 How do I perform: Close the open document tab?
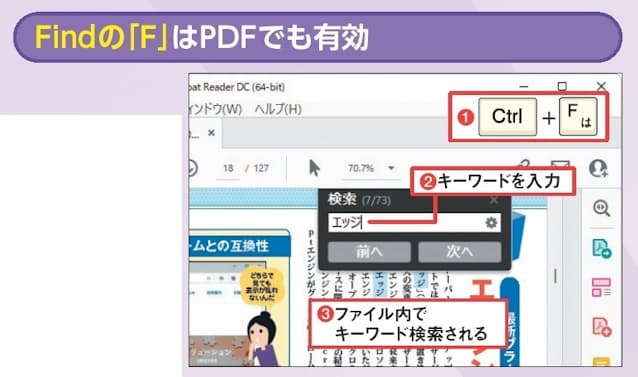pos(211,133)
